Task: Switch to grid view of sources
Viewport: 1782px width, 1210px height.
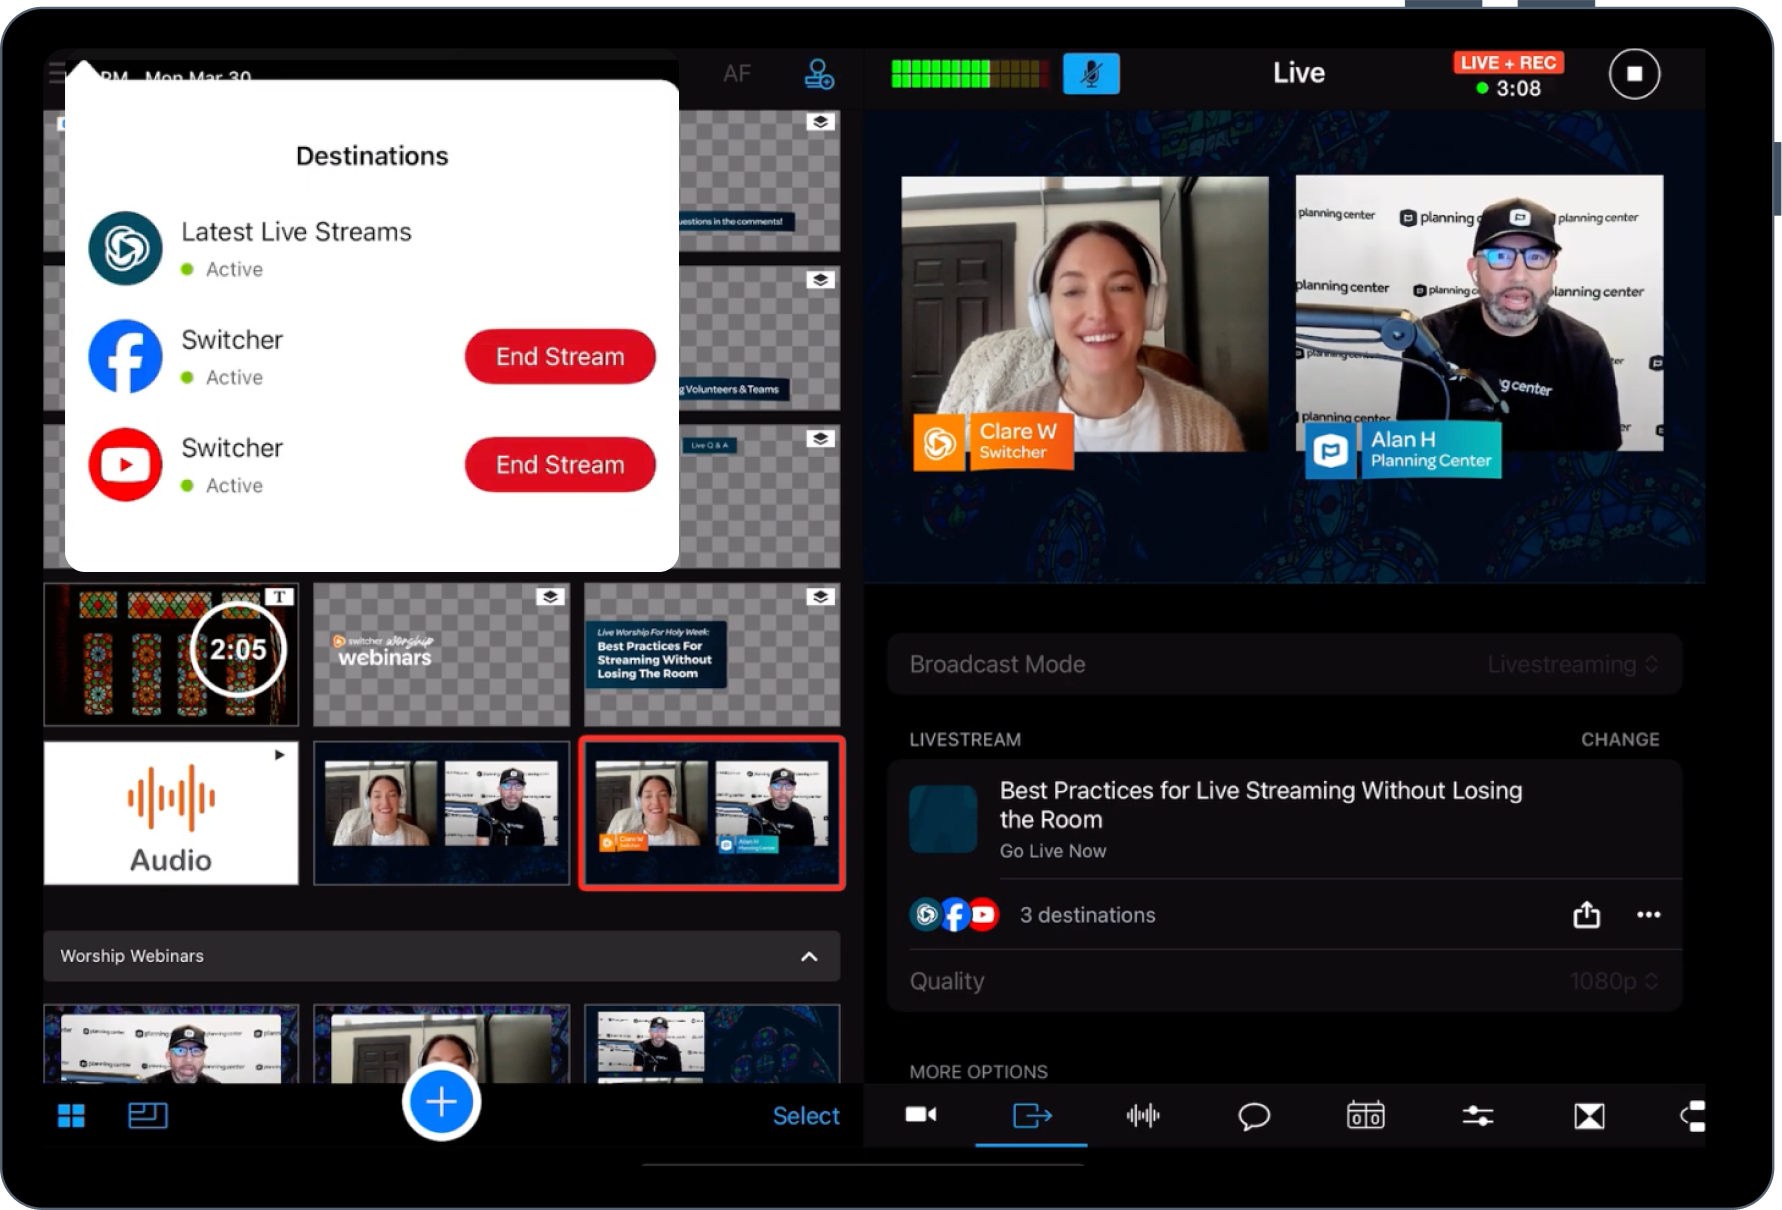Action: pos(71,1115)
